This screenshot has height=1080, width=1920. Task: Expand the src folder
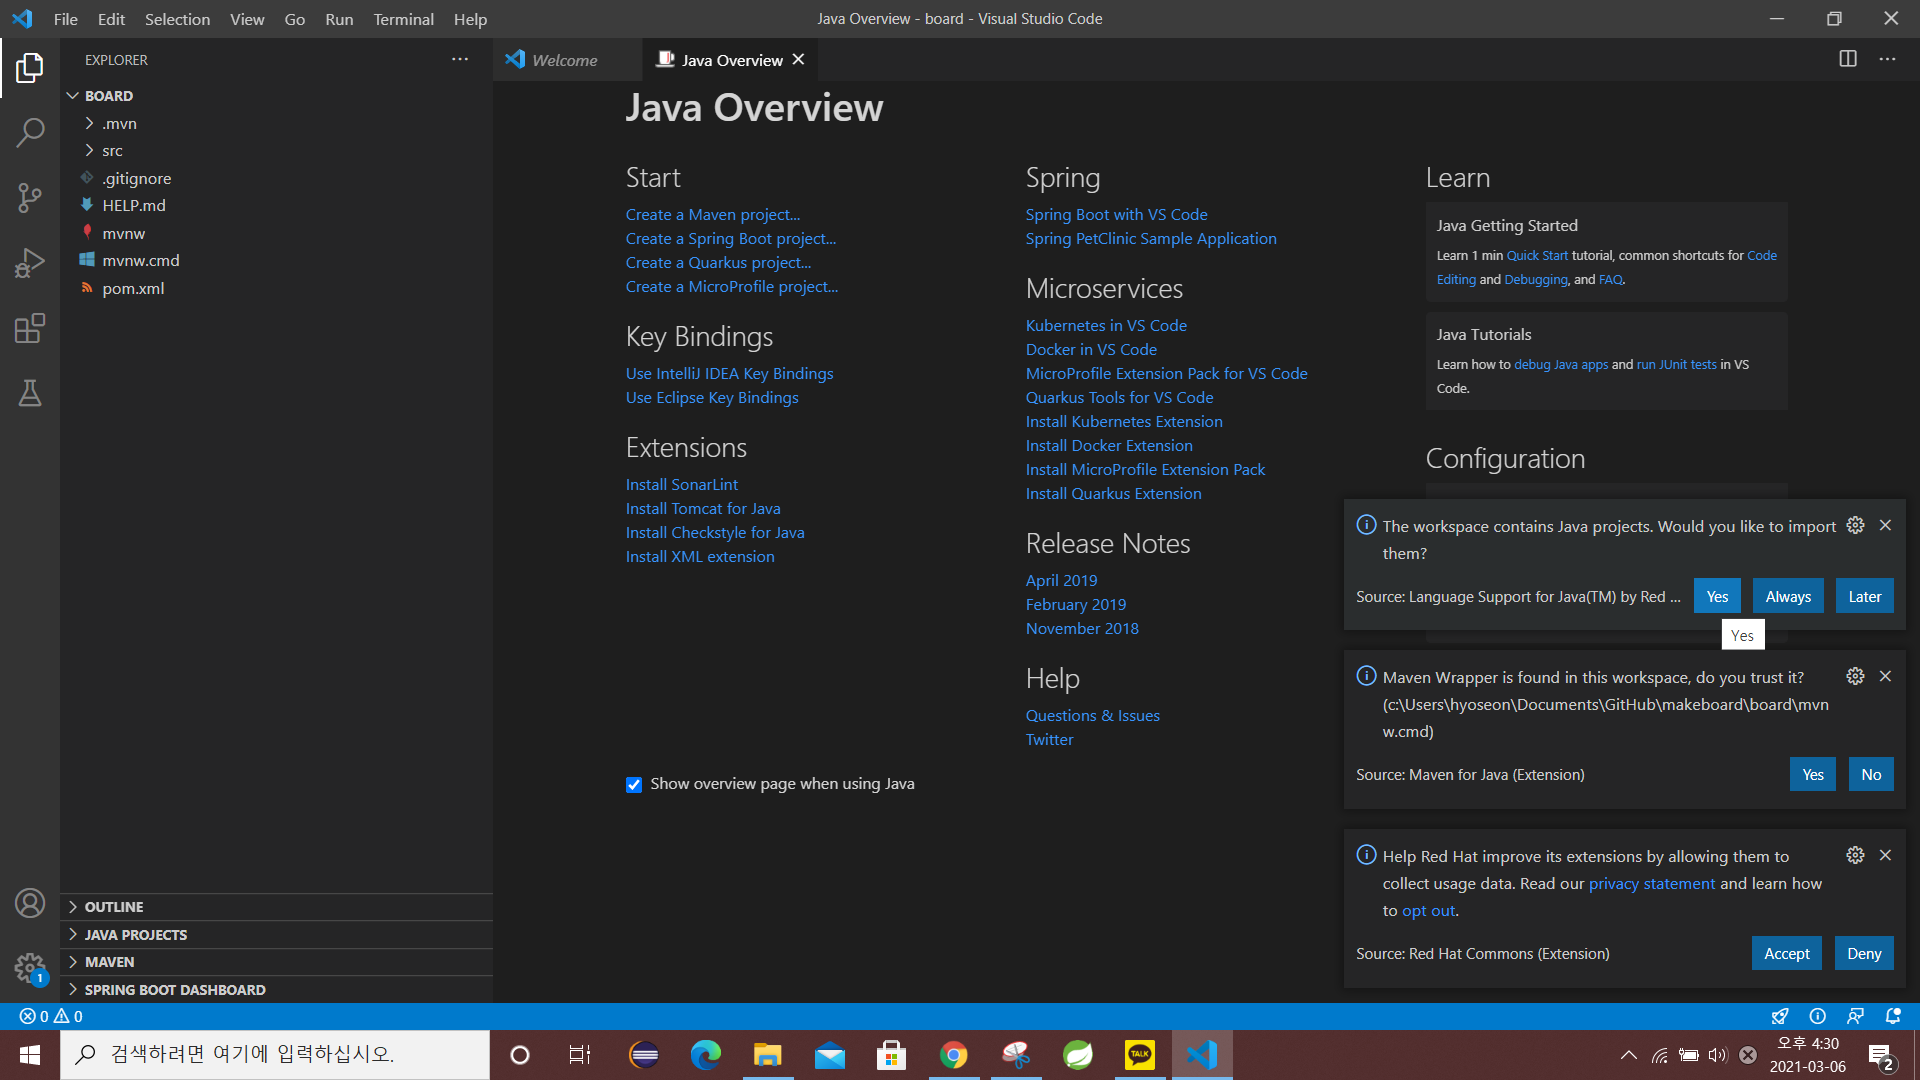pyautogui.click(x=112, y=151)
